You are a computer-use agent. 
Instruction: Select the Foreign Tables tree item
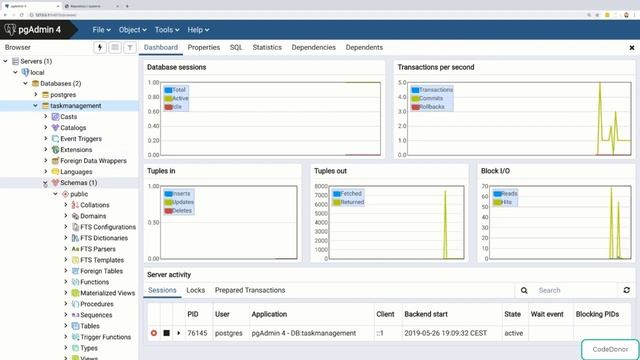click(101, 271)
